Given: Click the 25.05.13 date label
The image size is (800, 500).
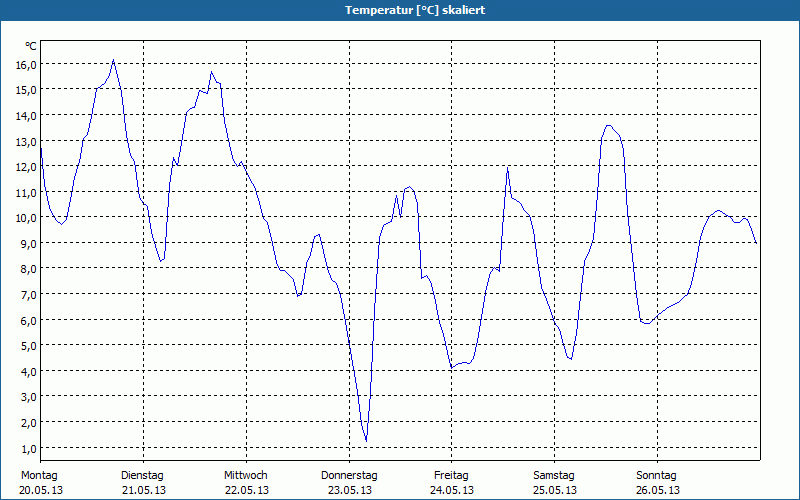Looking at the screenshot, I should [x=555, y=491].
